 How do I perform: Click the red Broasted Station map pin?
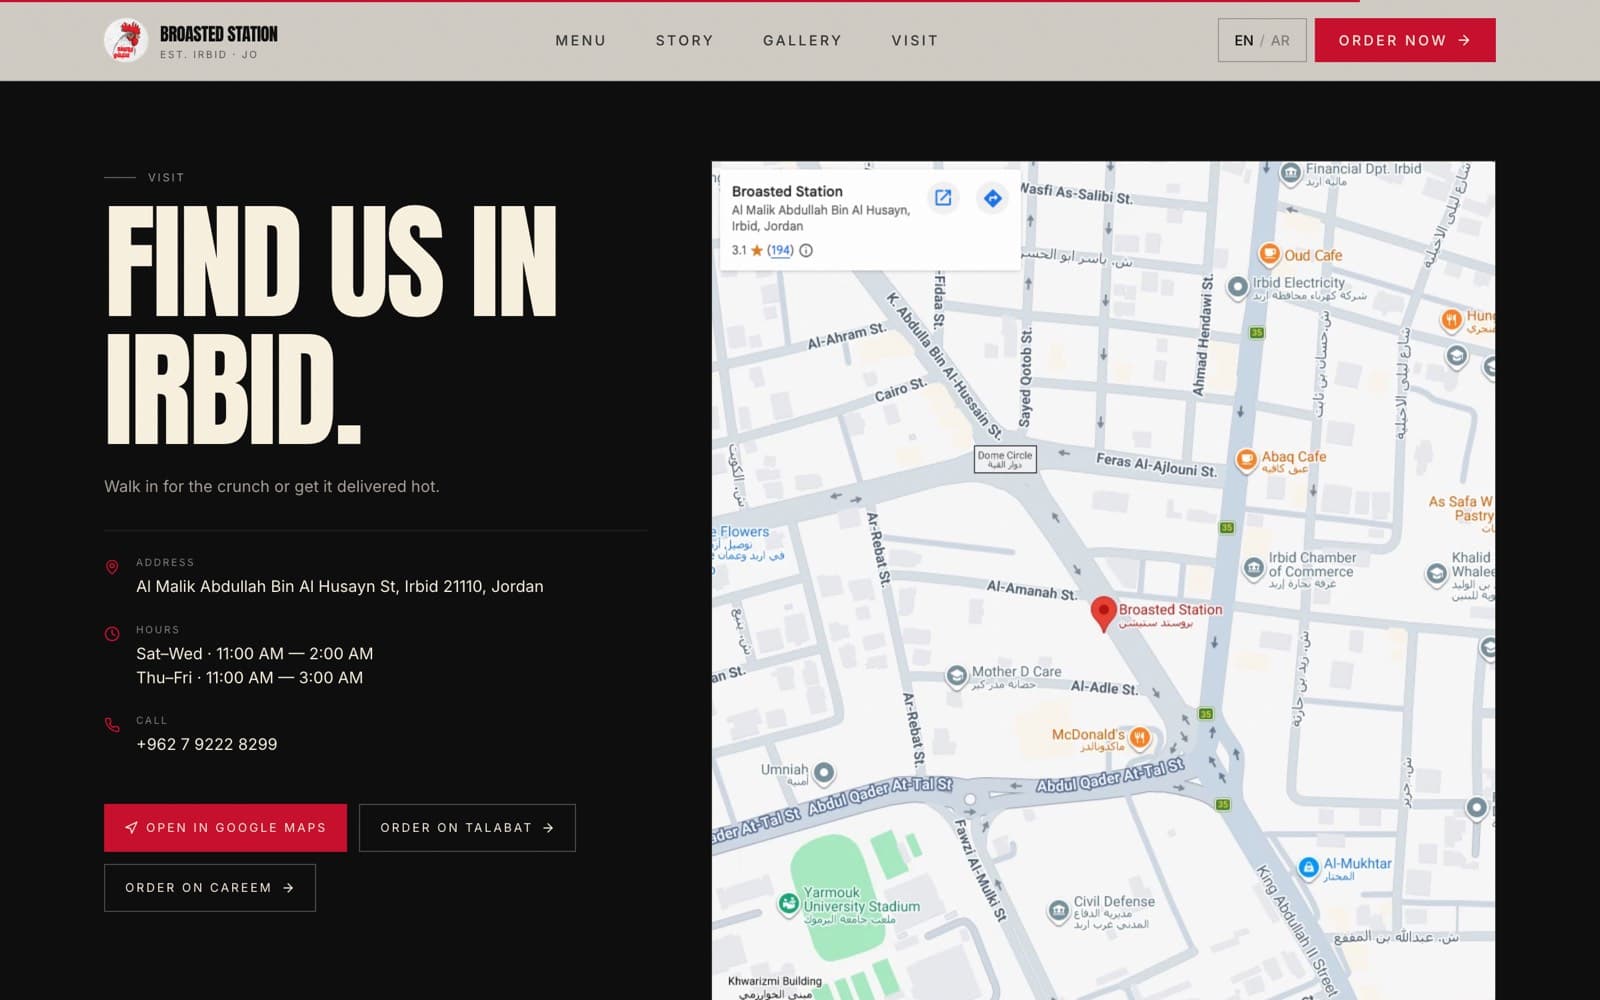click(1103, 613)
